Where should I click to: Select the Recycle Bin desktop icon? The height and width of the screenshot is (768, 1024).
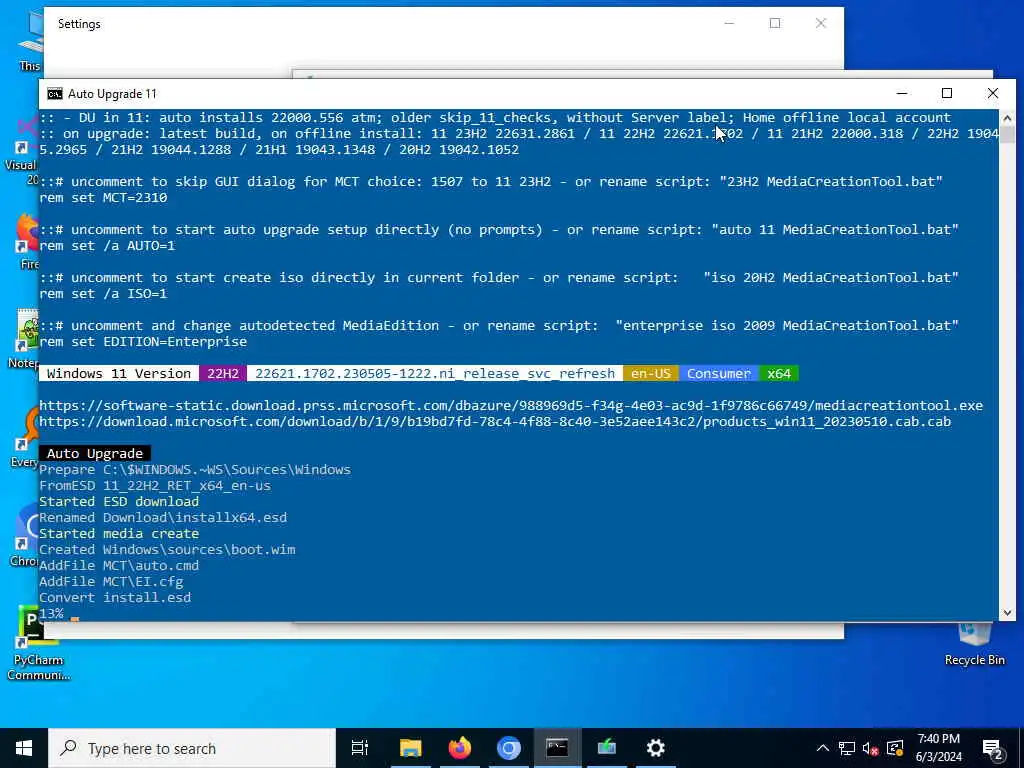click(974, 644)
